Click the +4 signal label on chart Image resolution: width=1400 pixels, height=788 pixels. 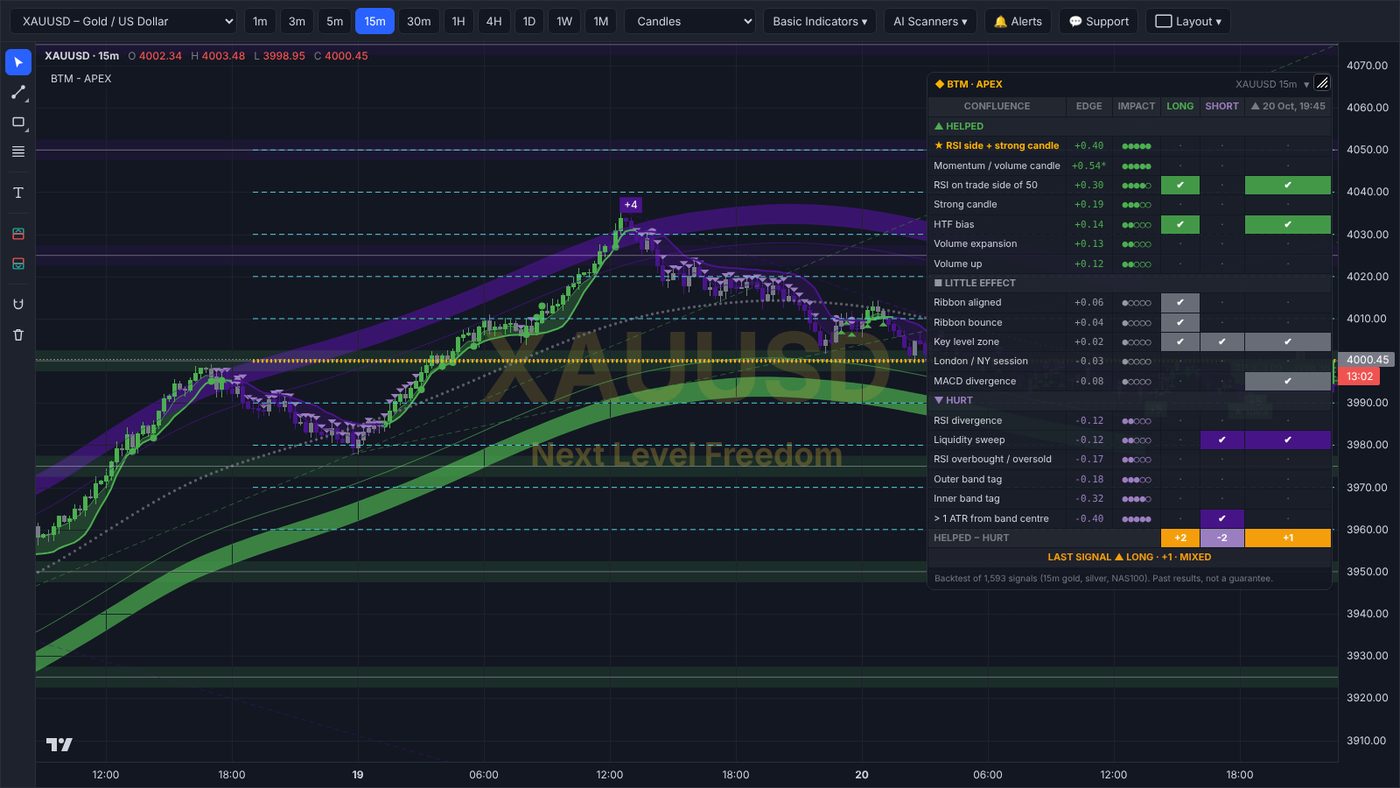tap(630, 205)
